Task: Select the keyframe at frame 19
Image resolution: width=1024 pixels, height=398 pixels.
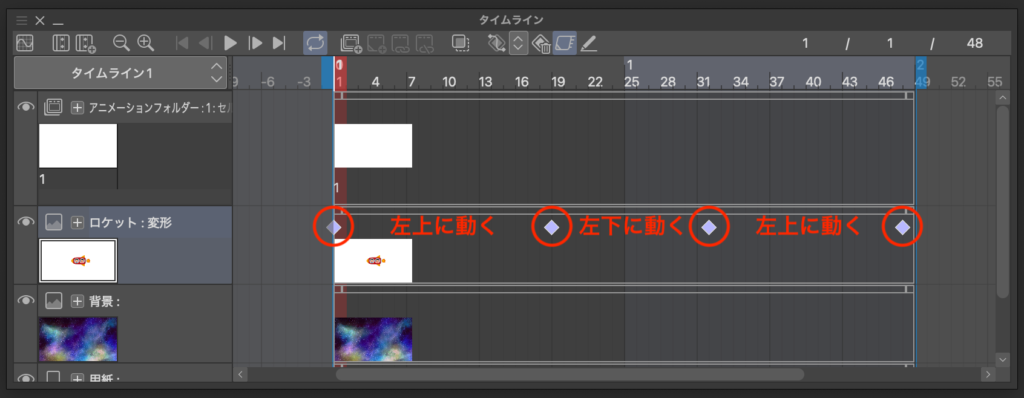Action: 551,227
